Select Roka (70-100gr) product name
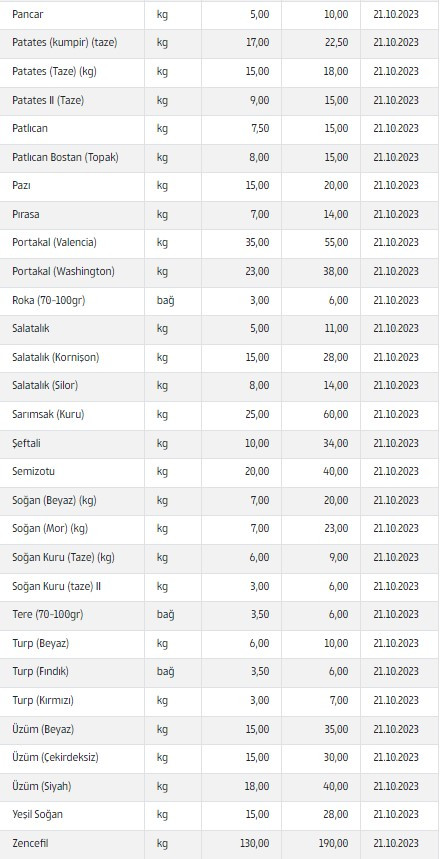Image resolution: width=440 pixels, height=859 pixels. tap(49, 300)
